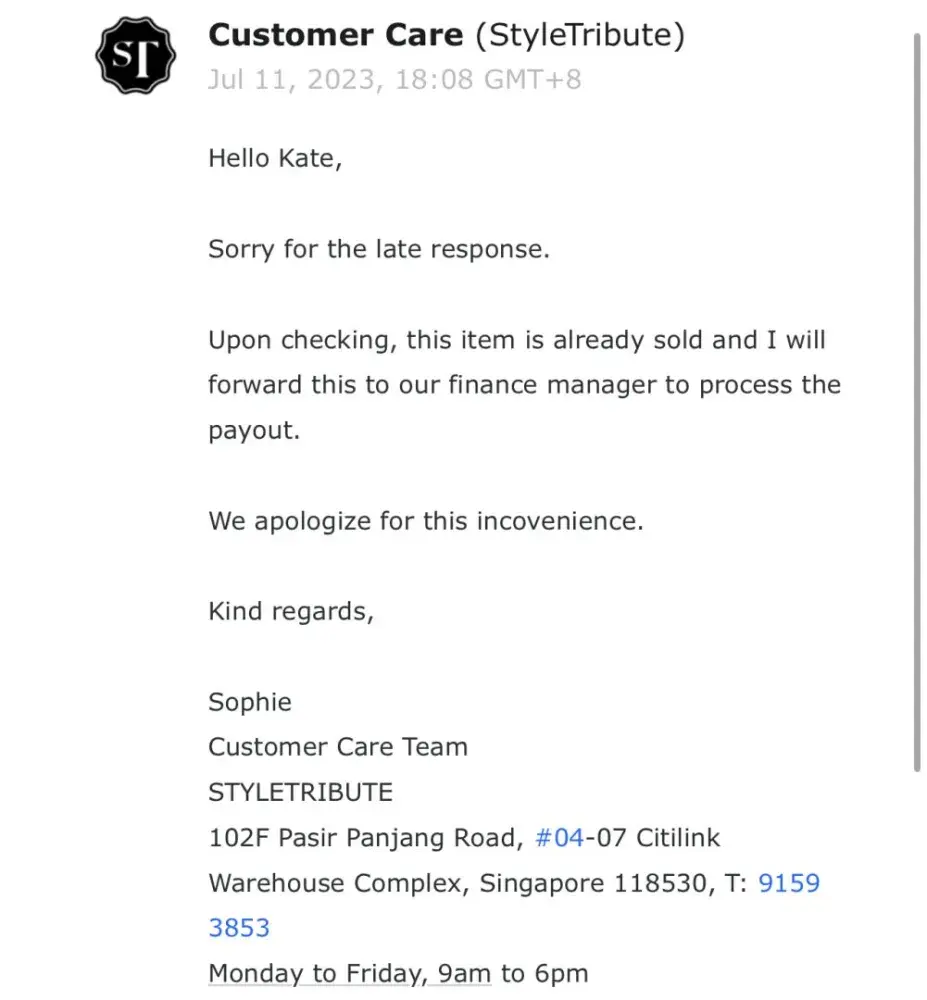Click the 3853 phone number link
Screen dimensions: 927x1000
coord(239,929)
